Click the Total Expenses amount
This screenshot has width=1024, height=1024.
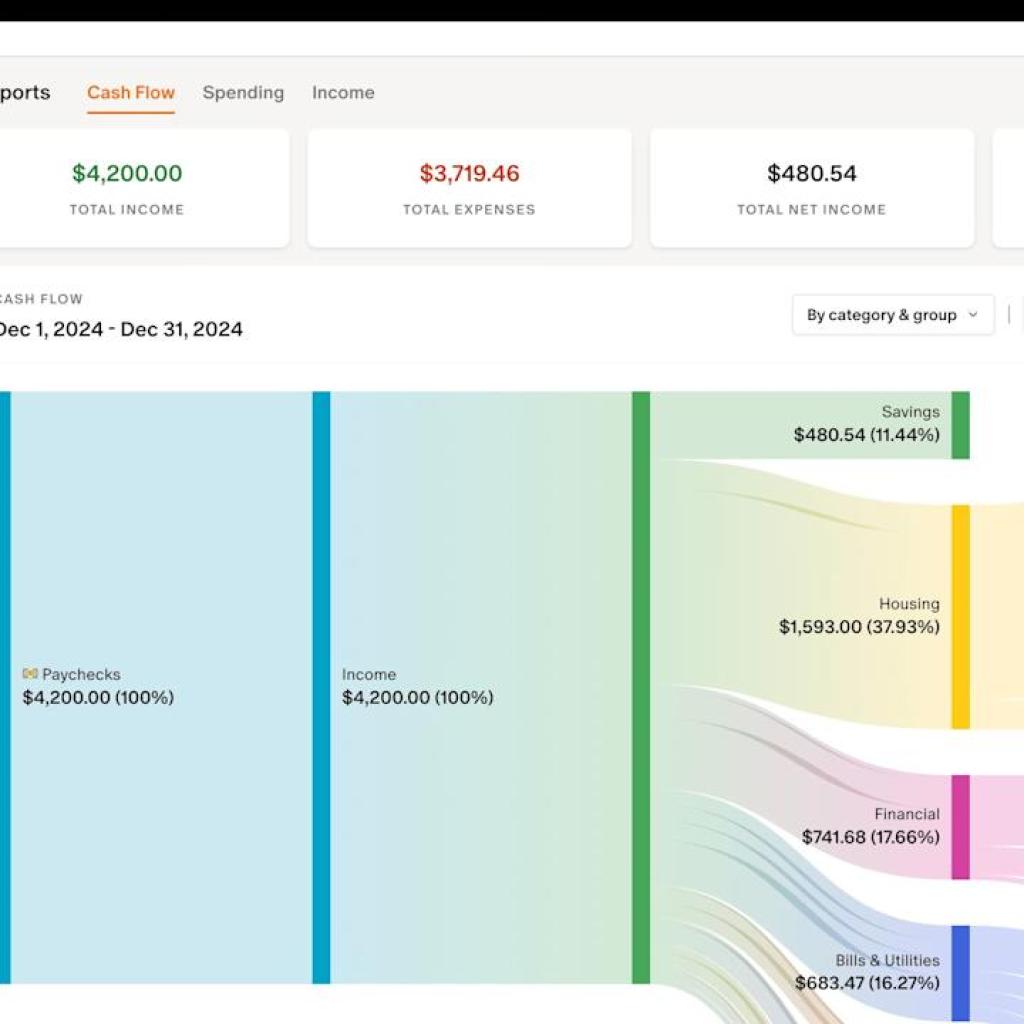pyautogui.click(x=468, y=173)
